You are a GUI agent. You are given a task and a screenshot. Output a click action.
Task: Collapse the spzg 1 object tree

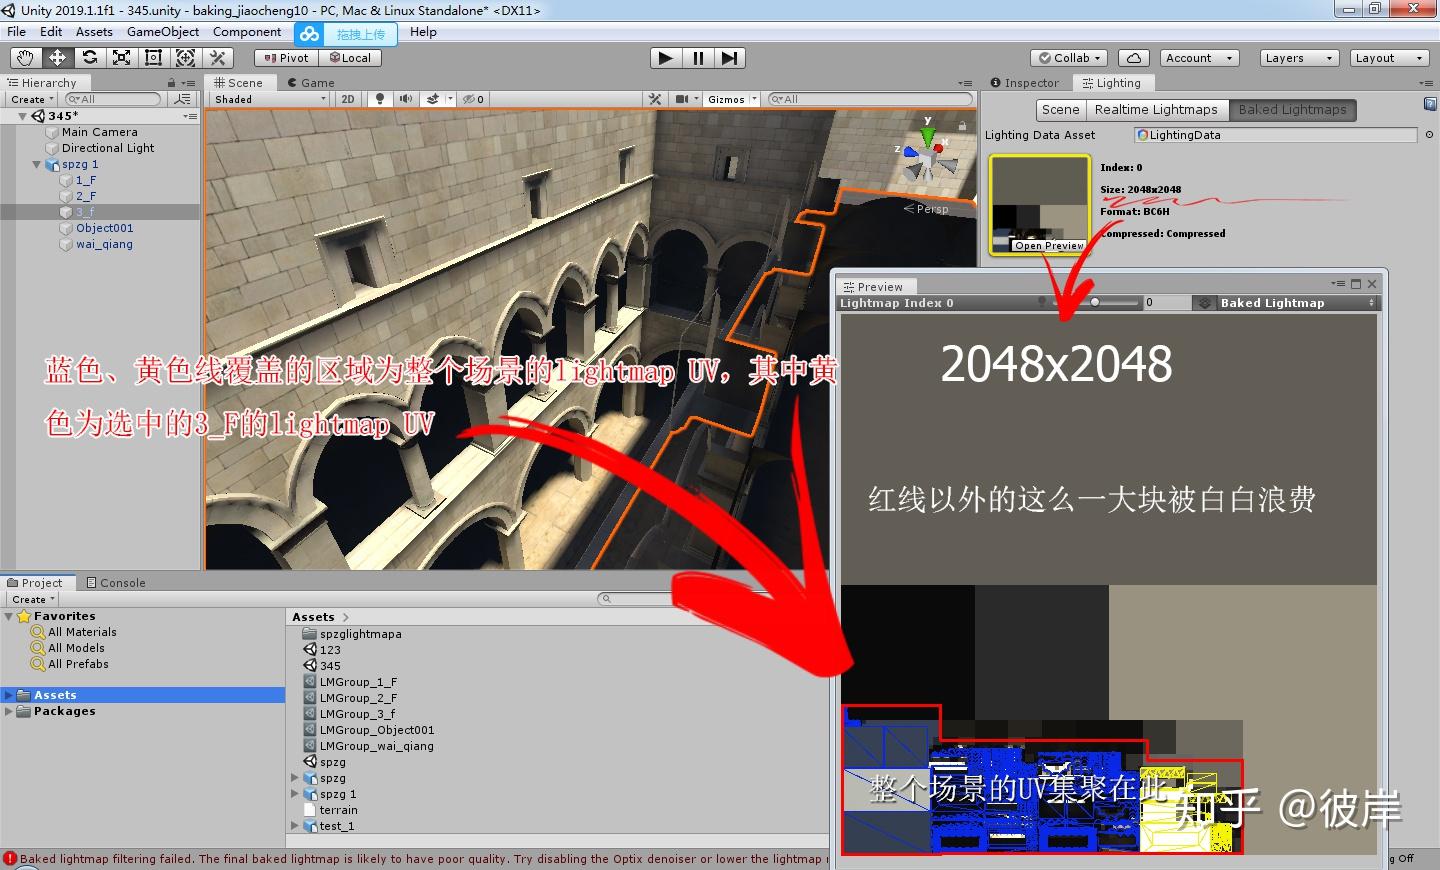coord(36,164)
